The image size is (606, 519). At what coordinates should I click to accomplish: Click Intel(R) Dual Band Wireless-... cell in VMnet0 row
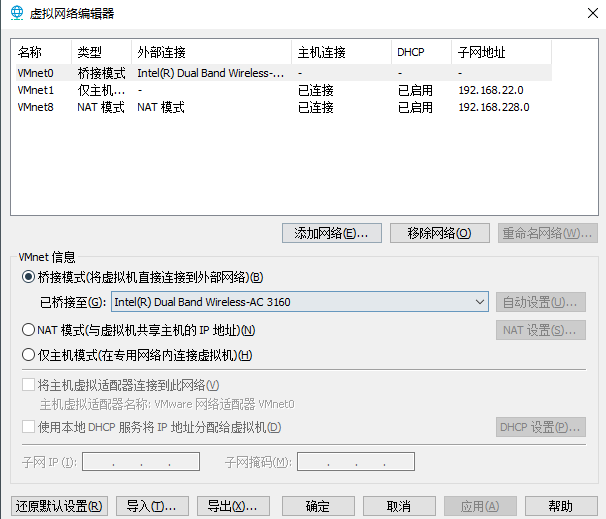pos(211,73)
